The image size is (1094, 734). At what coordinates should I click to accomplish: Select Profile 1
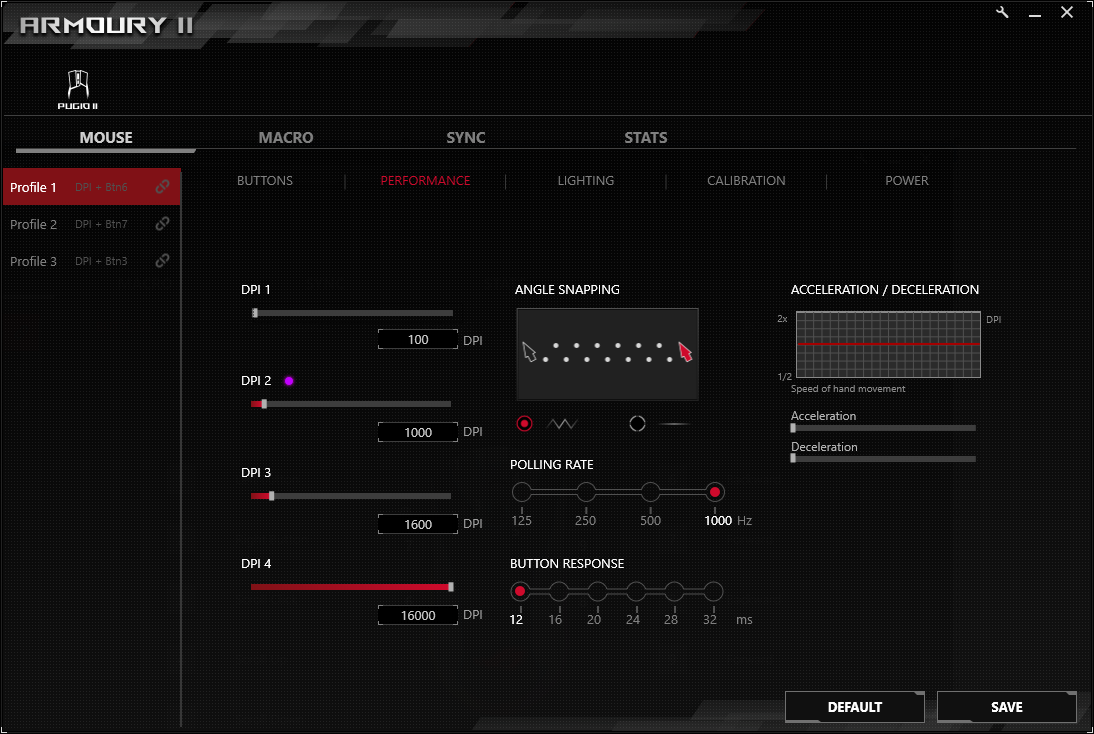91,187
